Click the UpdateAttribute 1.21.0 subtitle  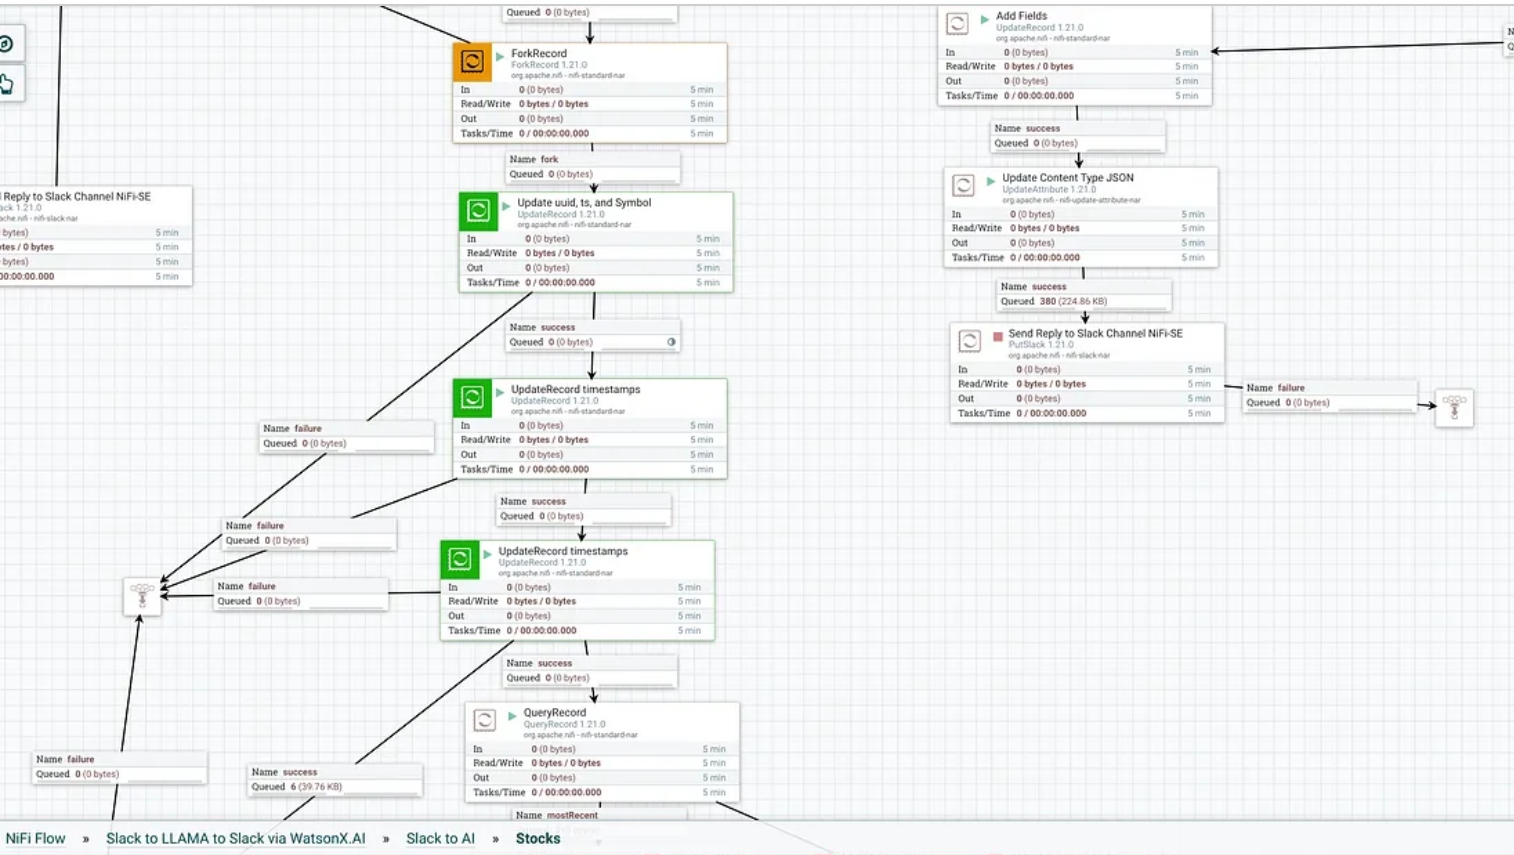(1049, 189)
